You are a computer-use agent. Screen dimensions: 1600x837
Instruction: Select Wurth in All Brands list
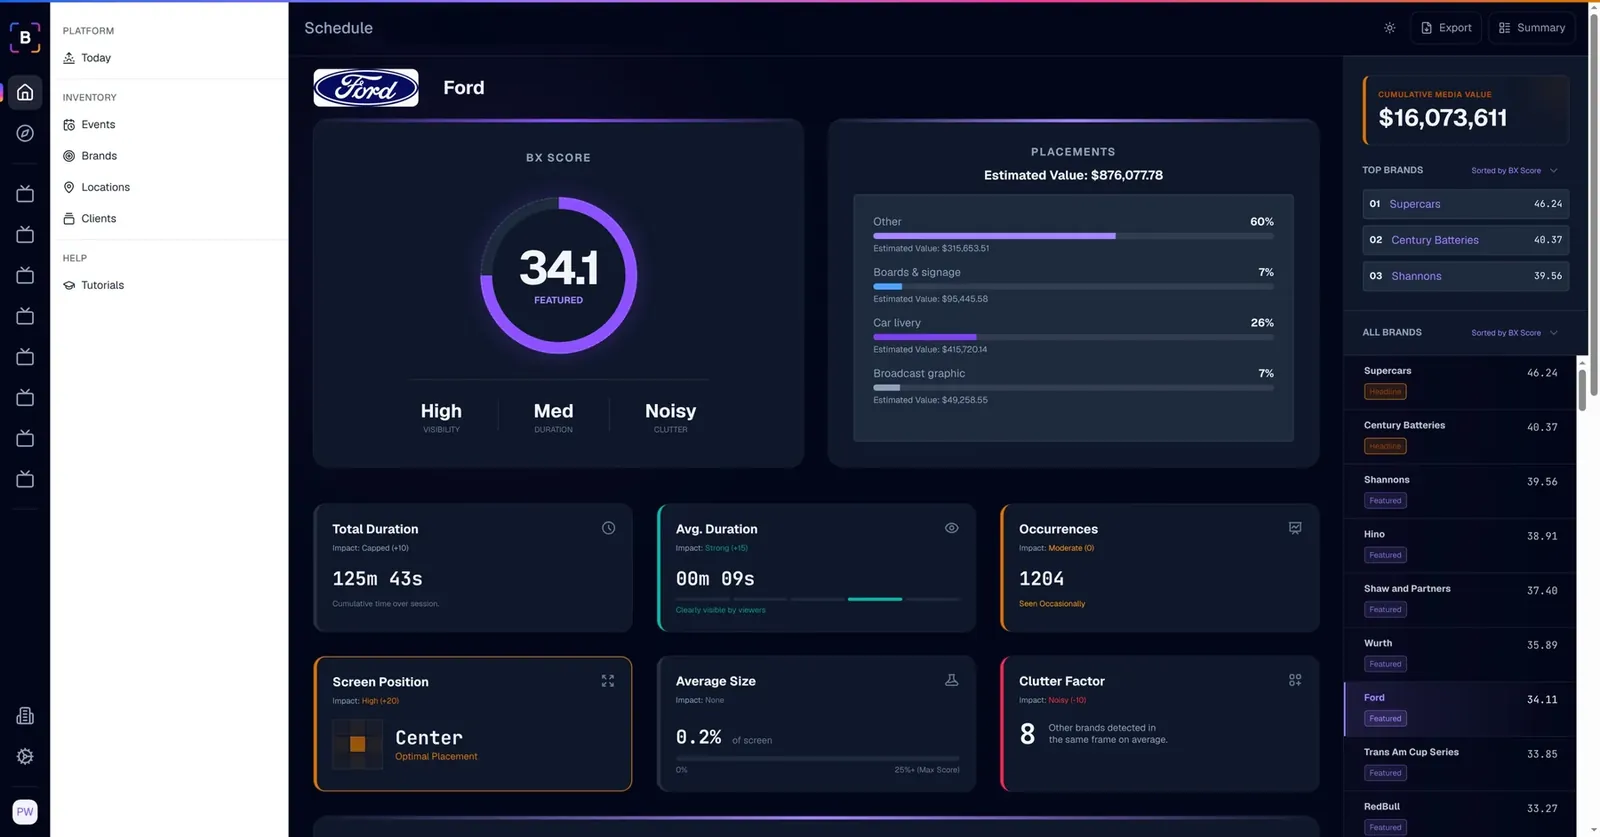1460,654
